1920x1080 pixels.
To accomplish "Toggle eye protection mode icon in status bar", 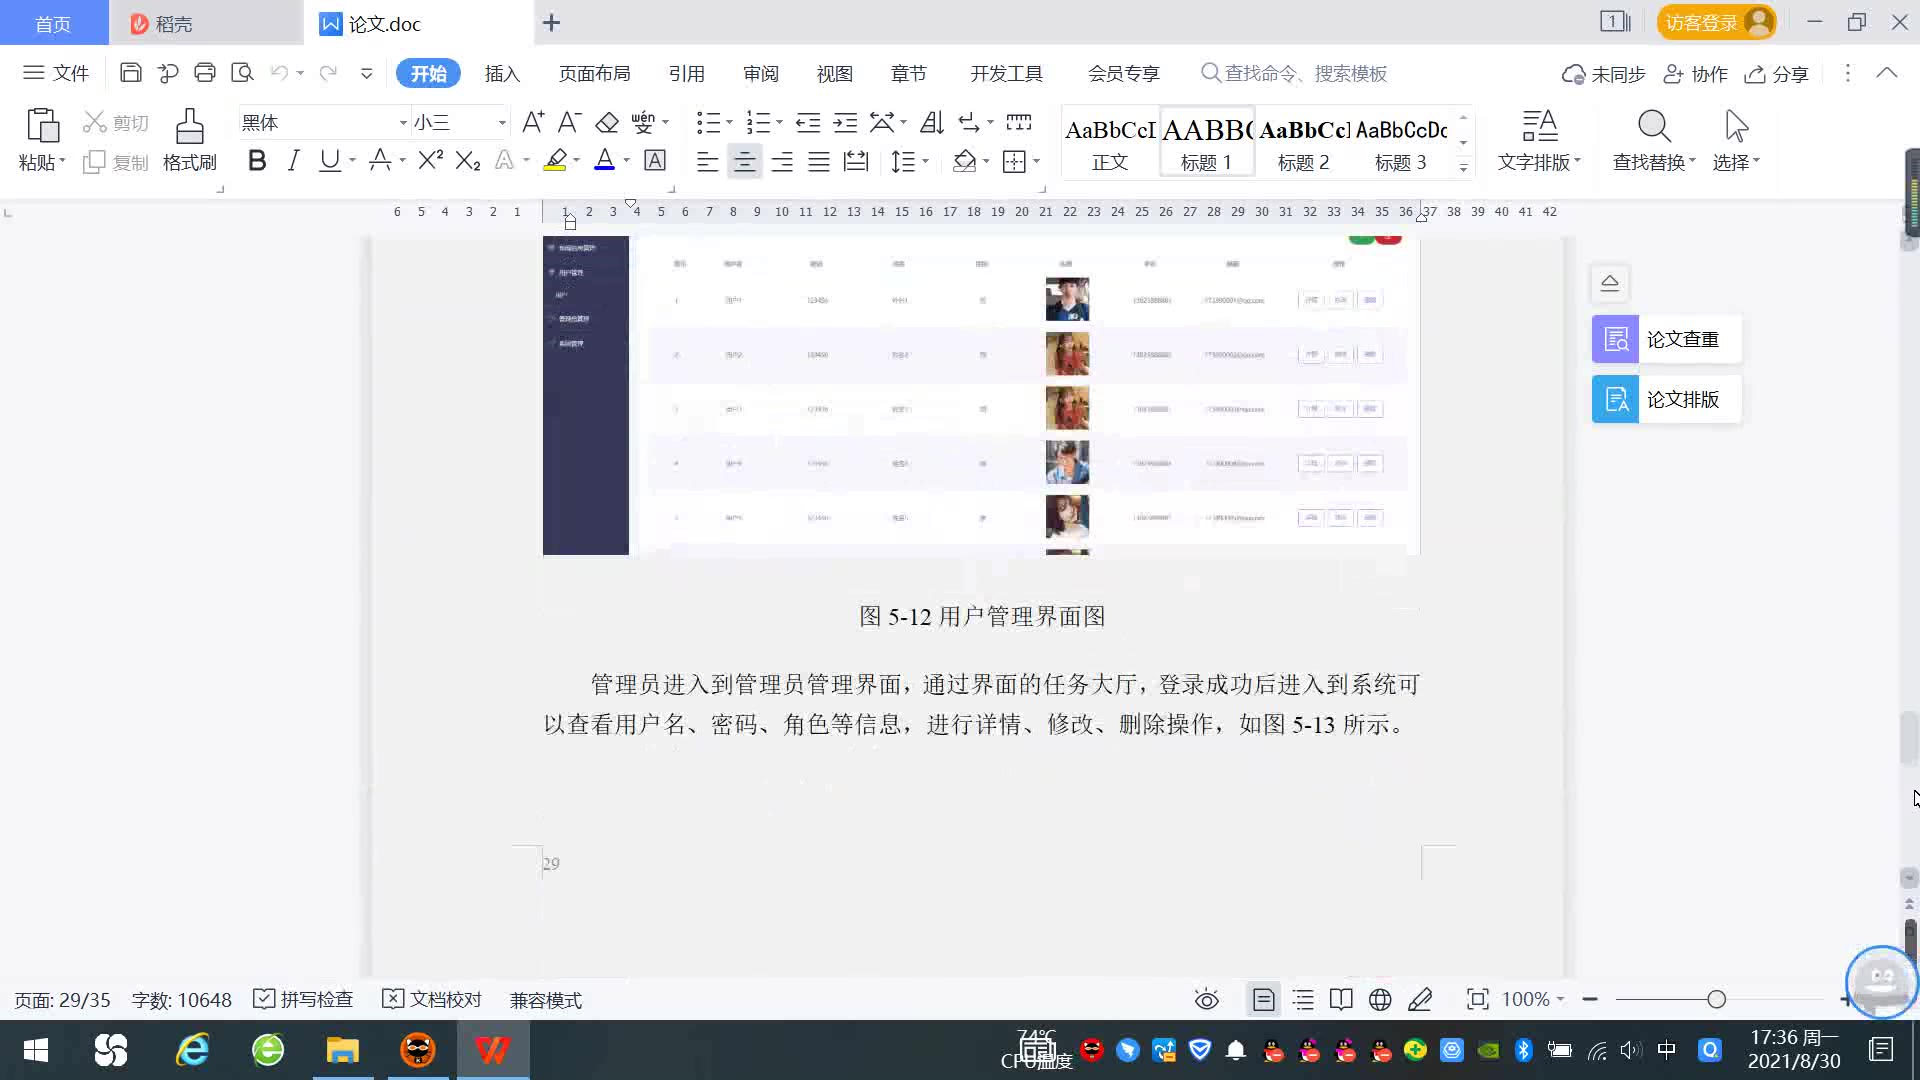I will pos(1206,999).
